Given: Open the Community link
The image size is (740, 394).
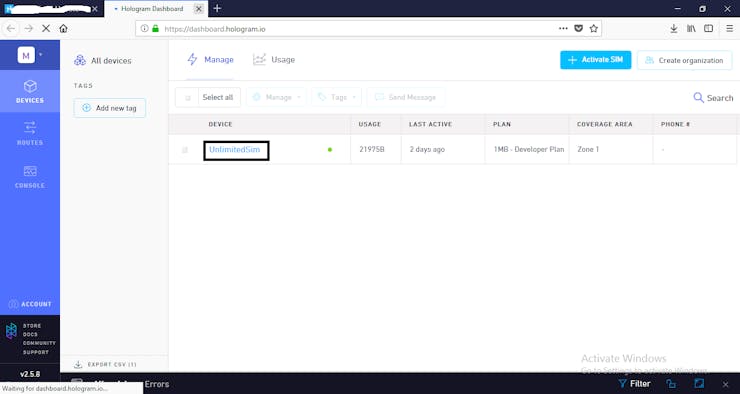Looking at the screenshot, I should click(x=39, y=343).
